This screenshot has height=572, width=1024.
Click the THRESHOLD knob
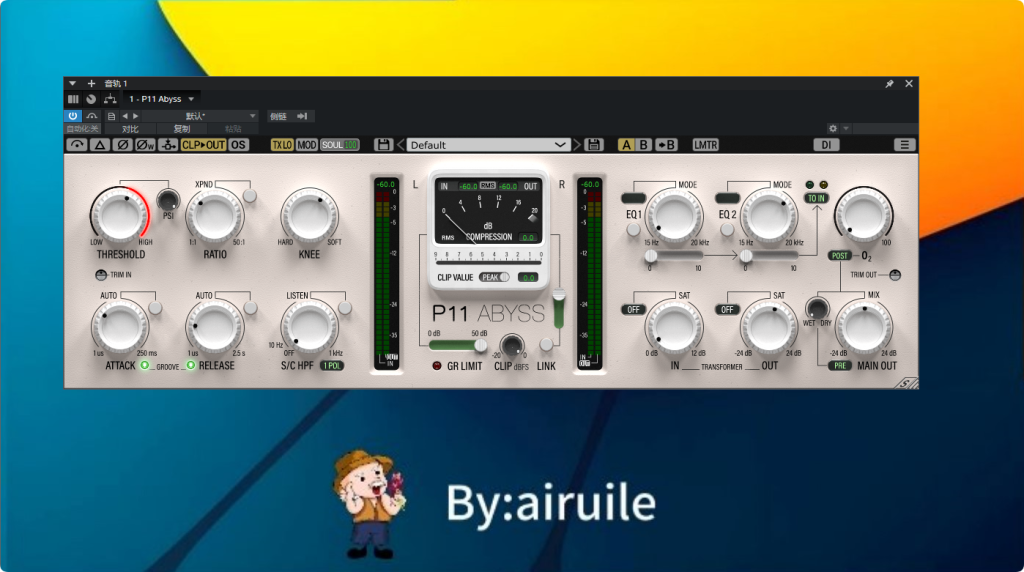pos(119,214)
